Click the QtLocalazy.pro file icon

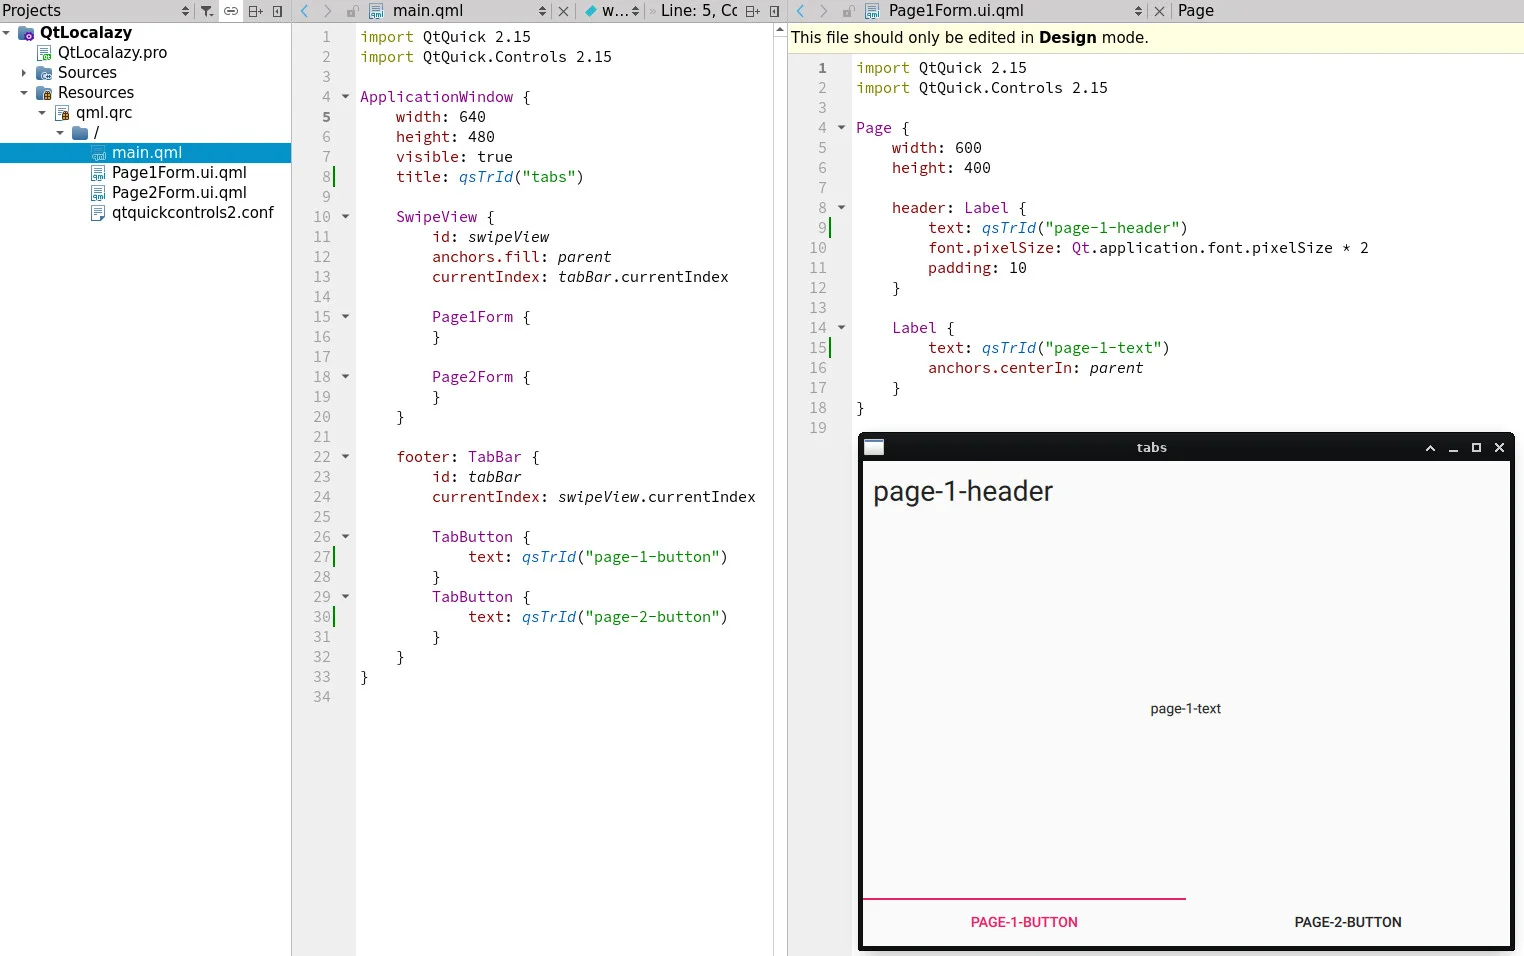[44, 53]
